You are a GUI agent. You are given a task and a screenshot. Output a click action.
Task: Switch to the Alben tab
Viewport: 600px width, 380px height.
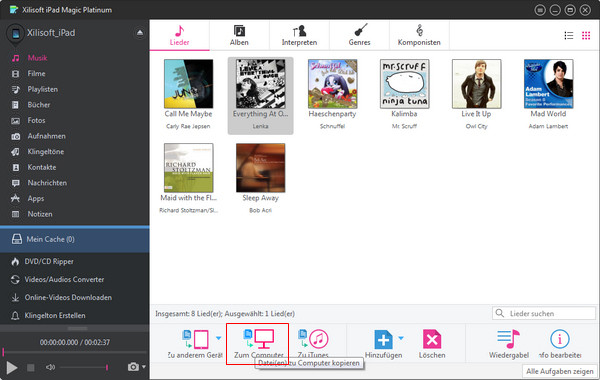(239, 36)
